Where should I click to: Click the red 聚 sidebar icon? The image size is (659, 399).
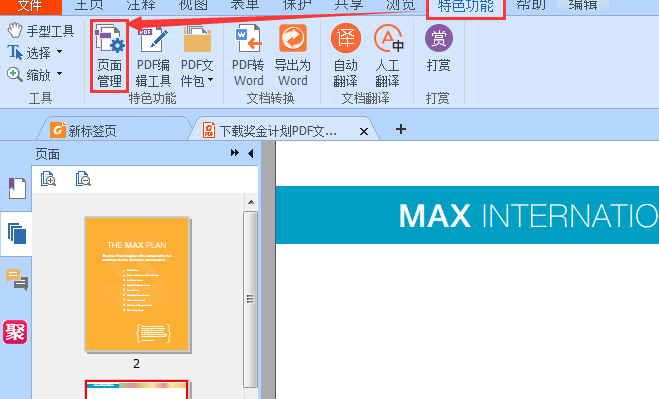click(15, 332)
